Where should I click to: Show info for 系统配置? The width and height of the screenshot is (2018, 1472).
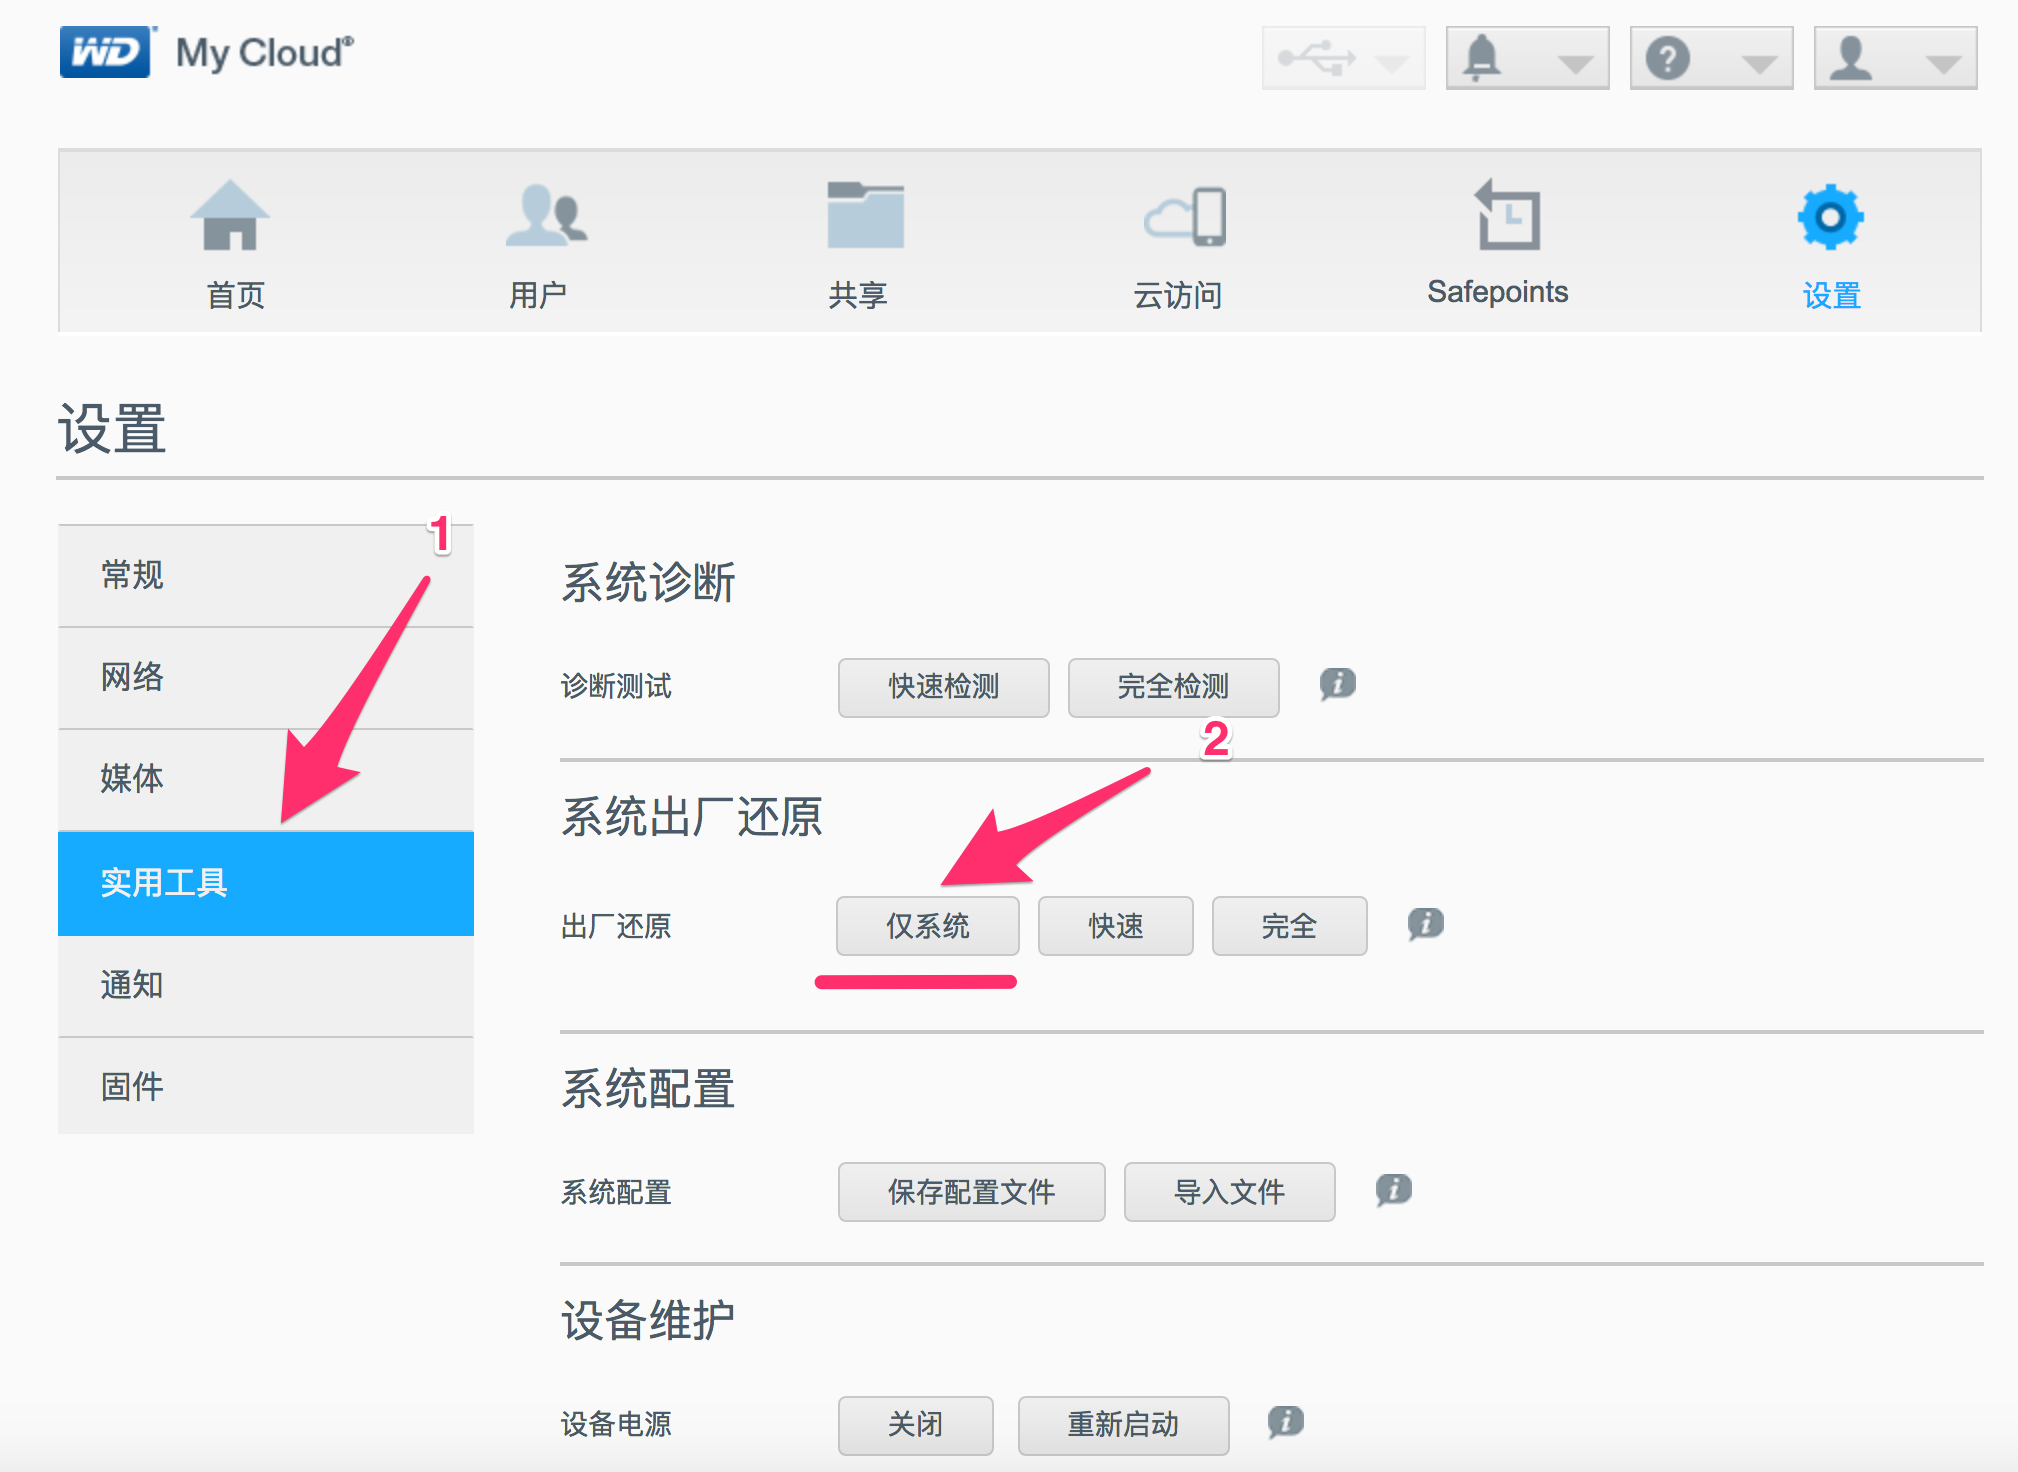(x=1394, y=1190)
